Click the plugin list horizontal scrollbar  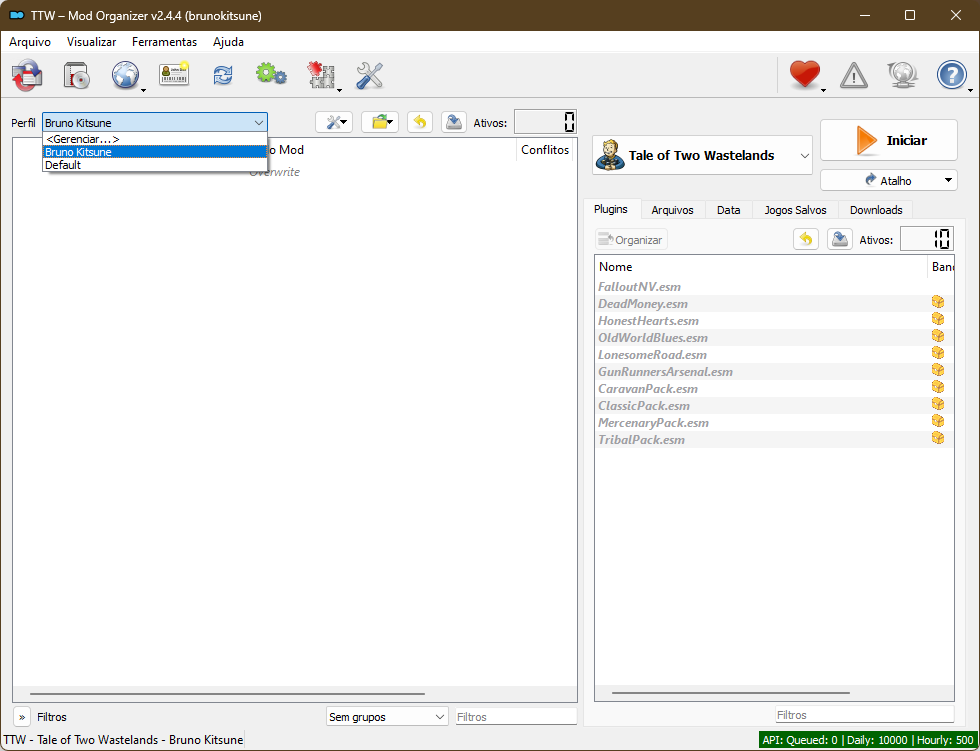731,692
